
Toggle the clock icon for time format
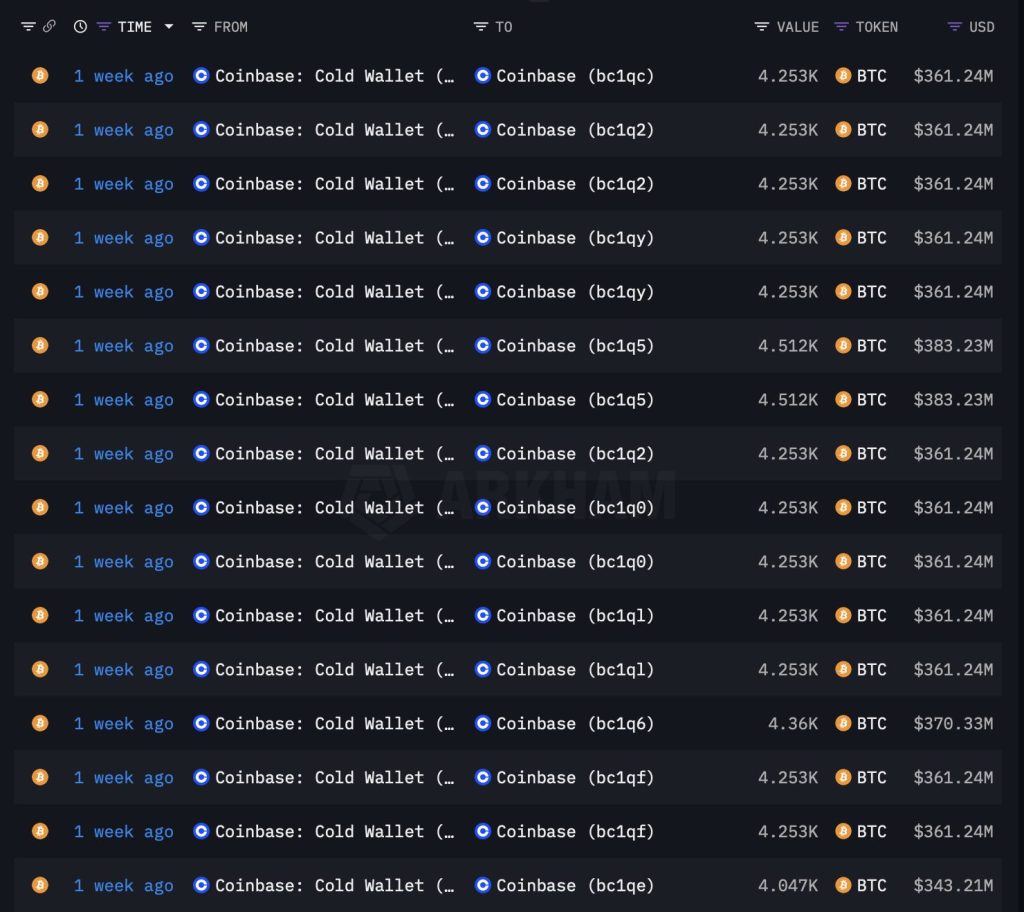[x=80, y=27]
